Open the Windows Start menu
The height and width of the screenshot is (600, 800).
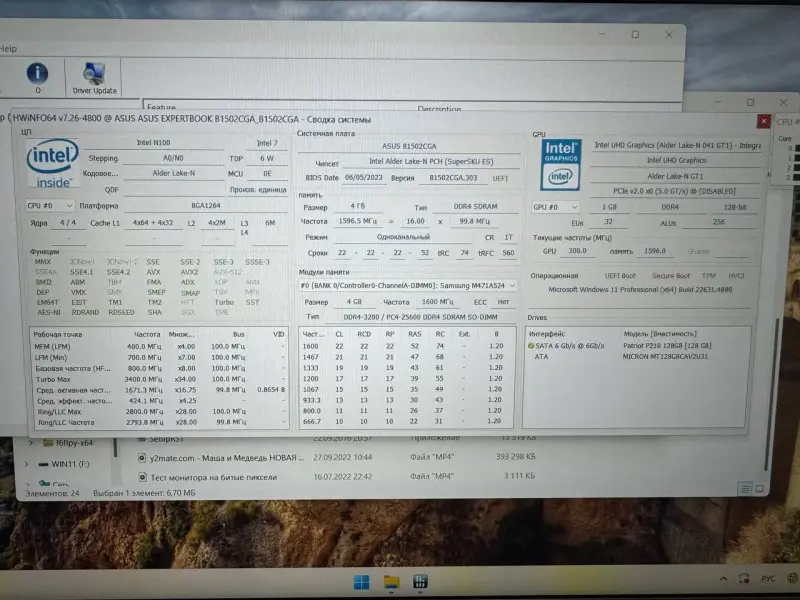tap(361, 582)
